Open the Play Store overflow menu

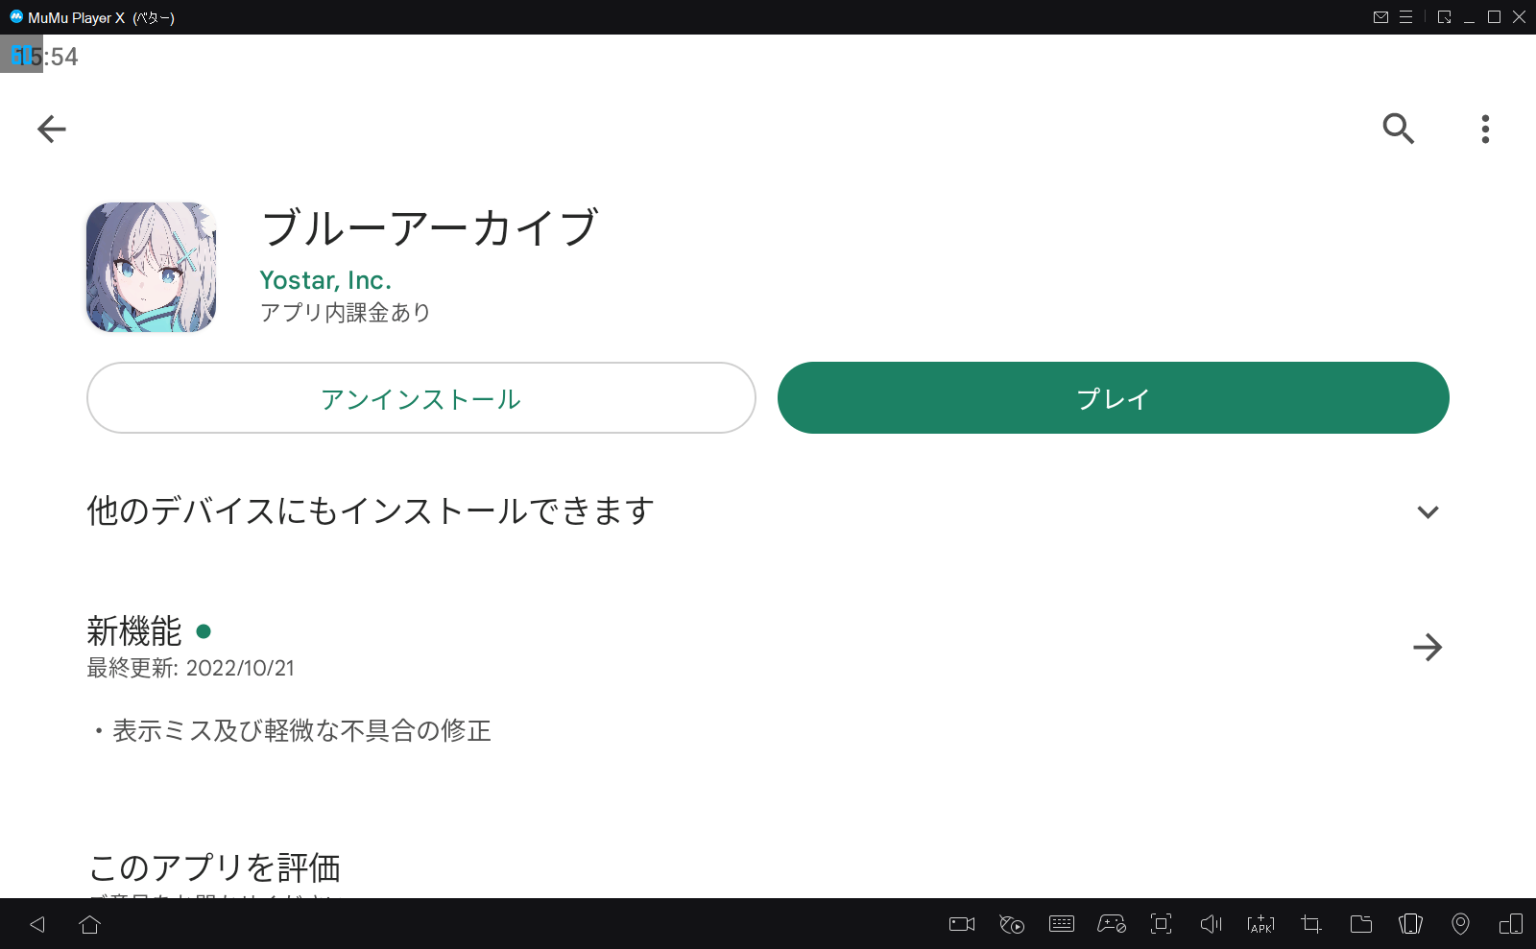1486,129
